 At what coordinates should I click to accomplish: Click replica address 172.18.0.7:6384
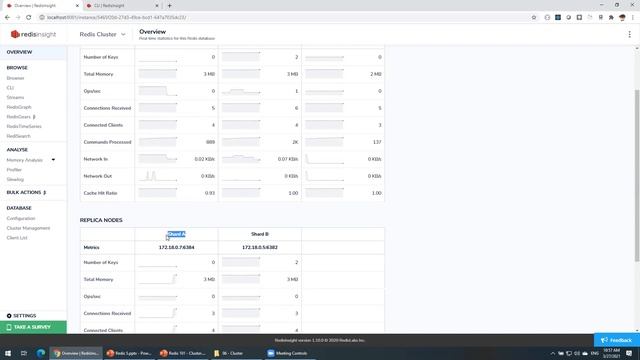click(176, 247)
